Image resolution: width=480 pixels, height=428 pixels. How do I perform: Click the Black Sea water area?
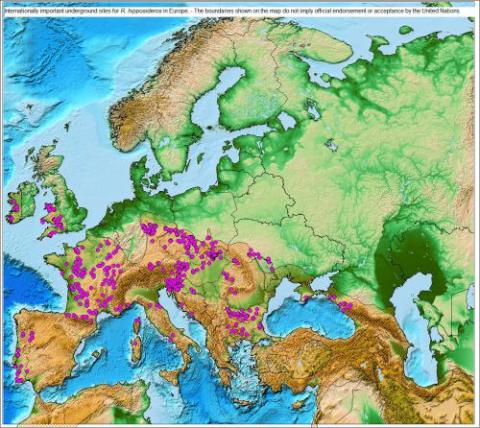point(310,323)
